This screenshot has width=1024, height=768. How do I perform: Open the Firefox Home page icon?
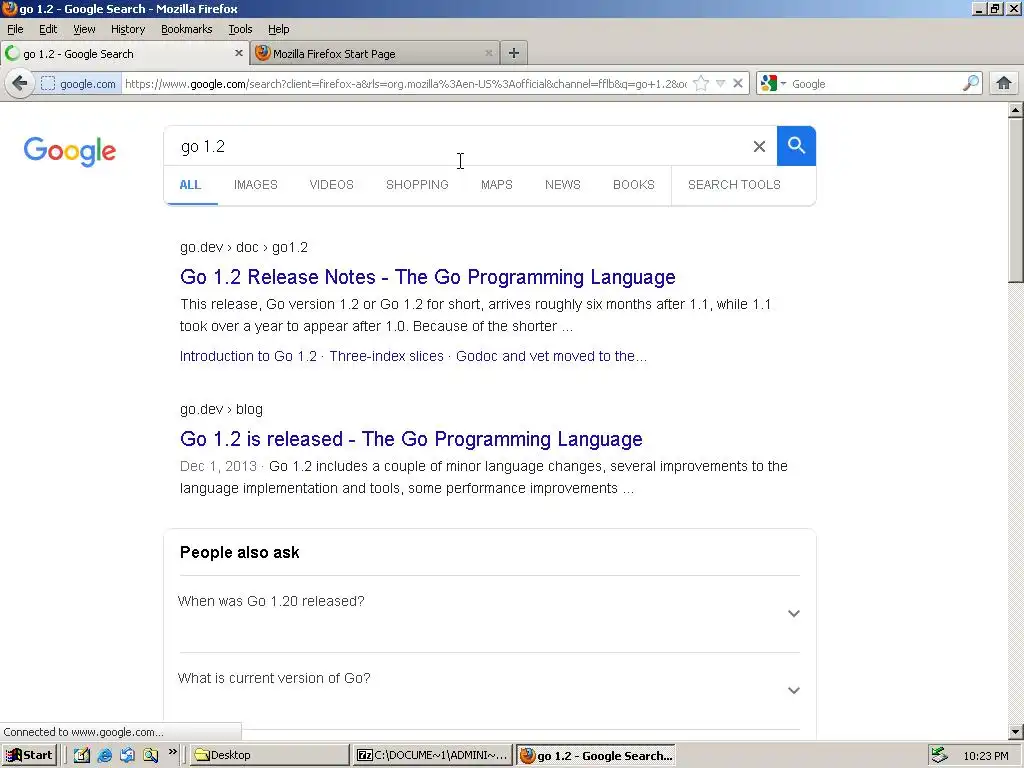pos(1004,84)
